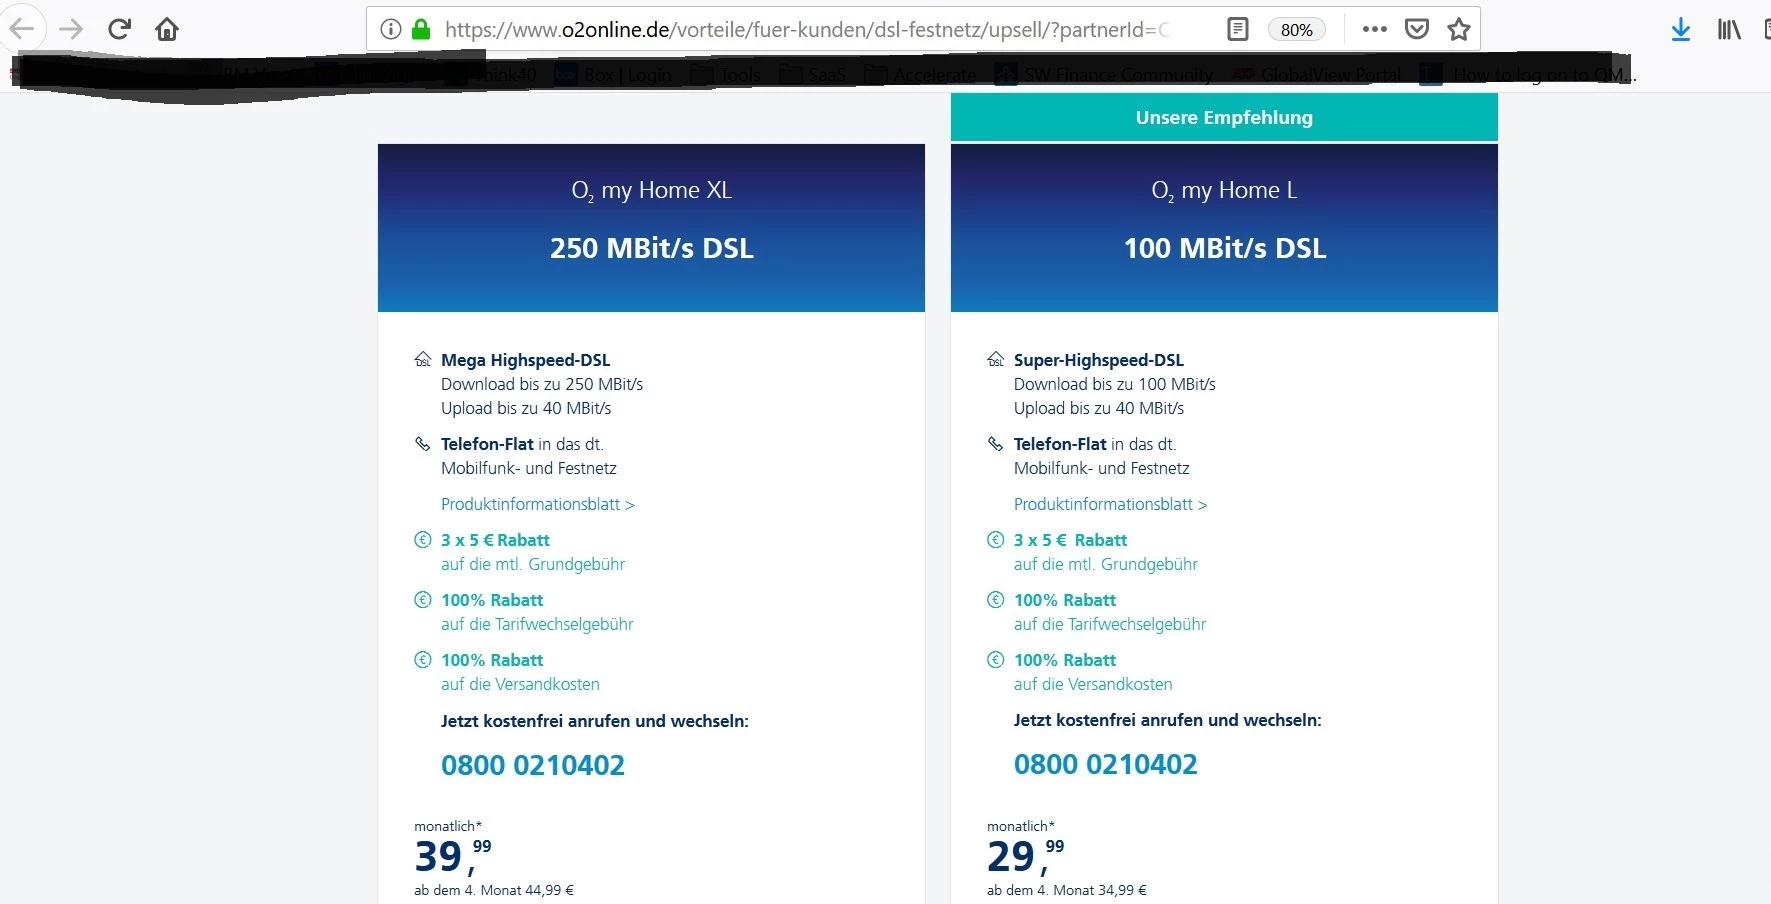1771x904 pixels.
Task: Go forward with the forward arrow
Action: tap(71, 29)
